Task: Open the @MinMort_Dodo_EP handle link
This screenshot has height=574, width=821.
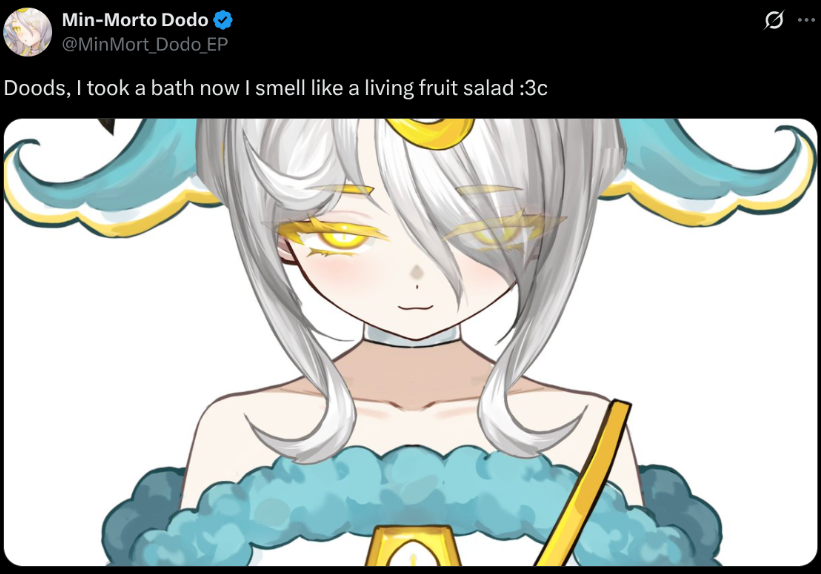Action: pos(145,44)
